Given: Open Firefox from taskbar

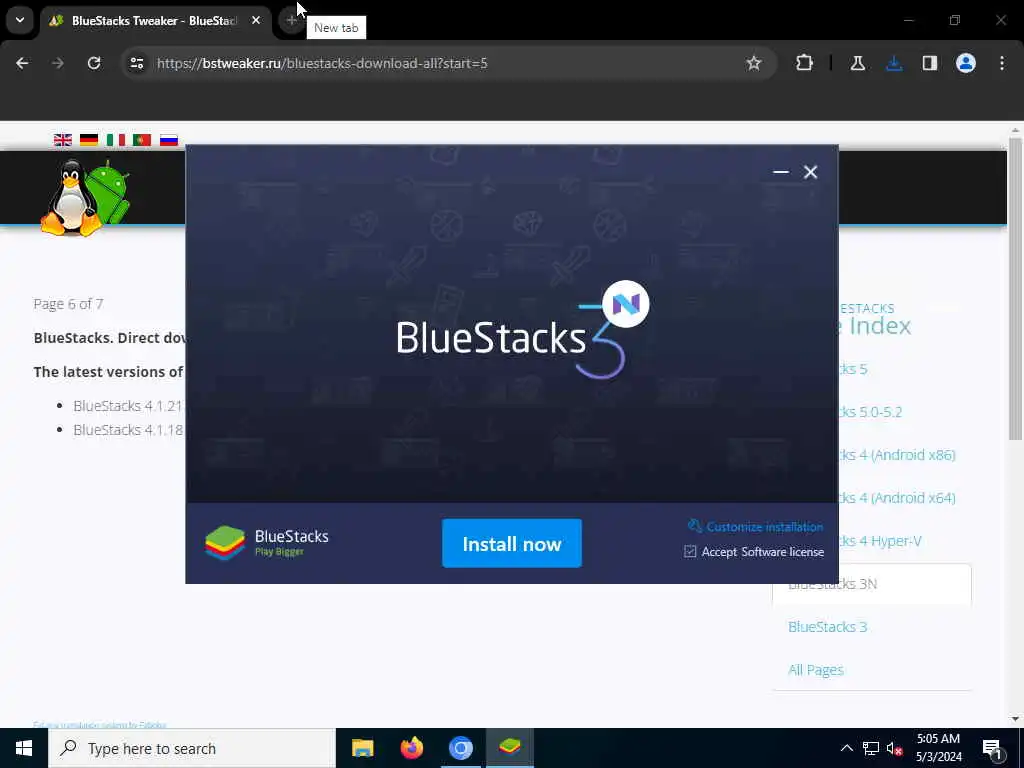Looking at the screenshot, I should (411, 748).
